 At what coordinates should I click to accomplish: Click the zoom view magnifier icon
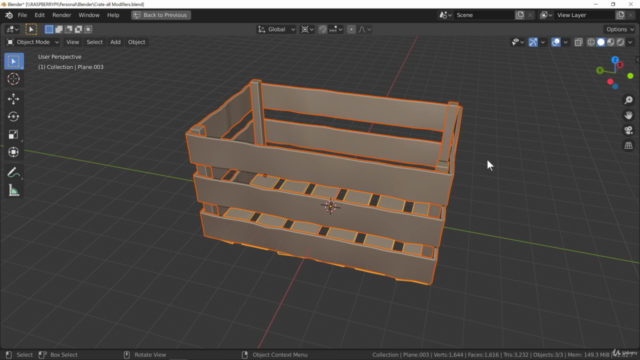(x=629, y=100)
